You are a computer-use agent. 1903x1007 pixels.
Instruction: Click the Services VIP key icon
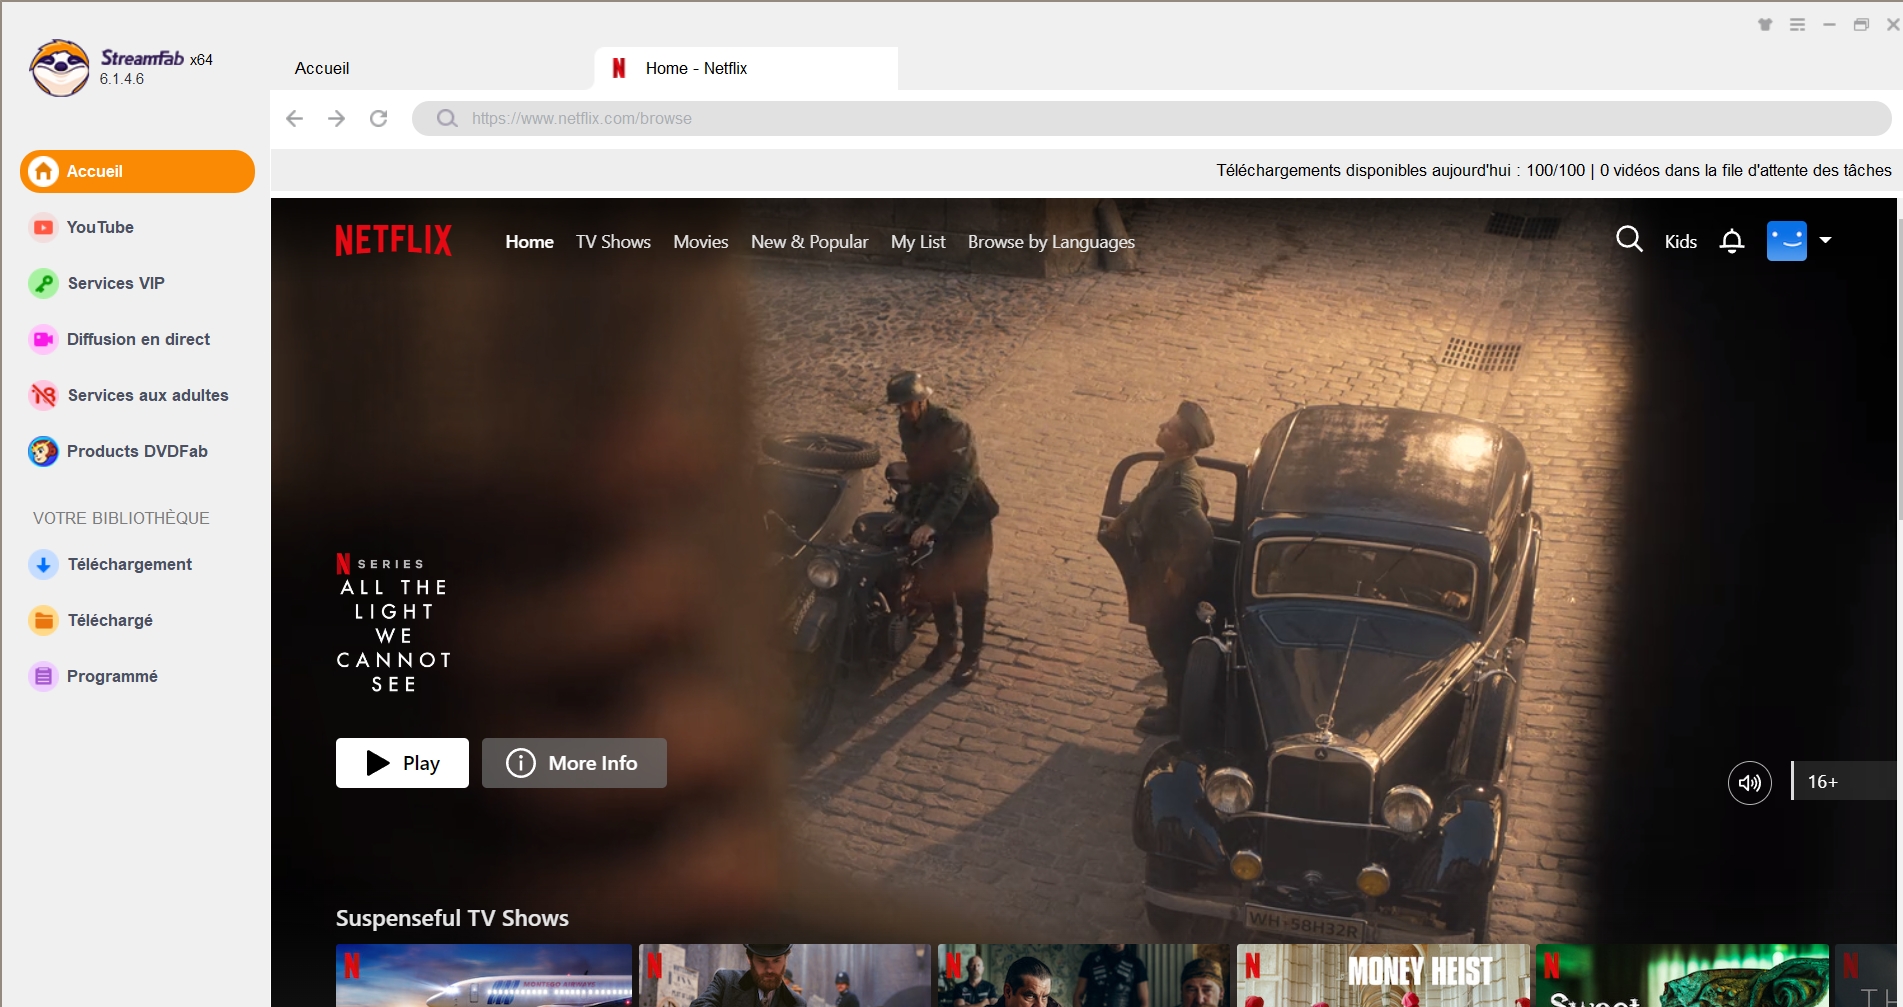pyautogui.click(x=43, y=283)
